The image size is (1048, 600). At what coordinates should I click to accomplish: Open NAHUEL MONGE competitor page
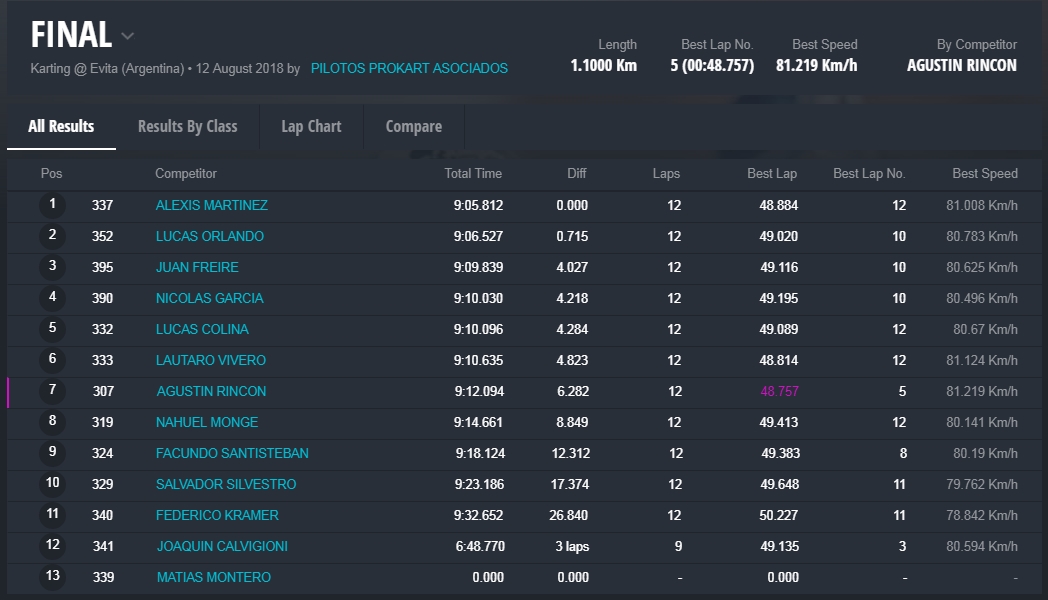click(x=206, y=423)
